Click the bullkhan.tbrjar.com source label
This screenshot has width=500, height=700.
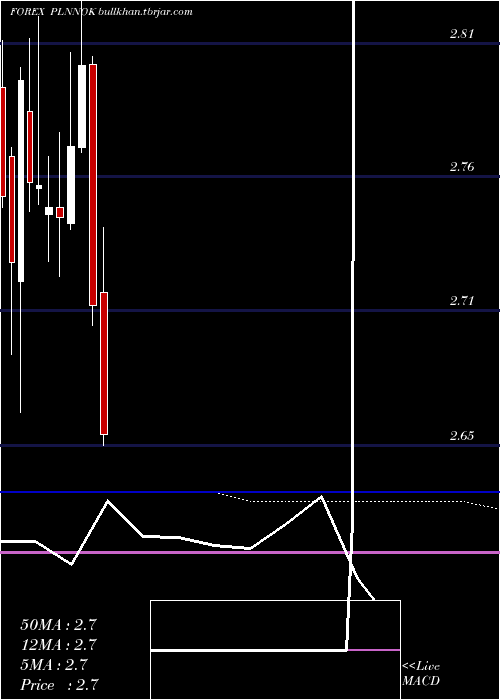(145, 12)
